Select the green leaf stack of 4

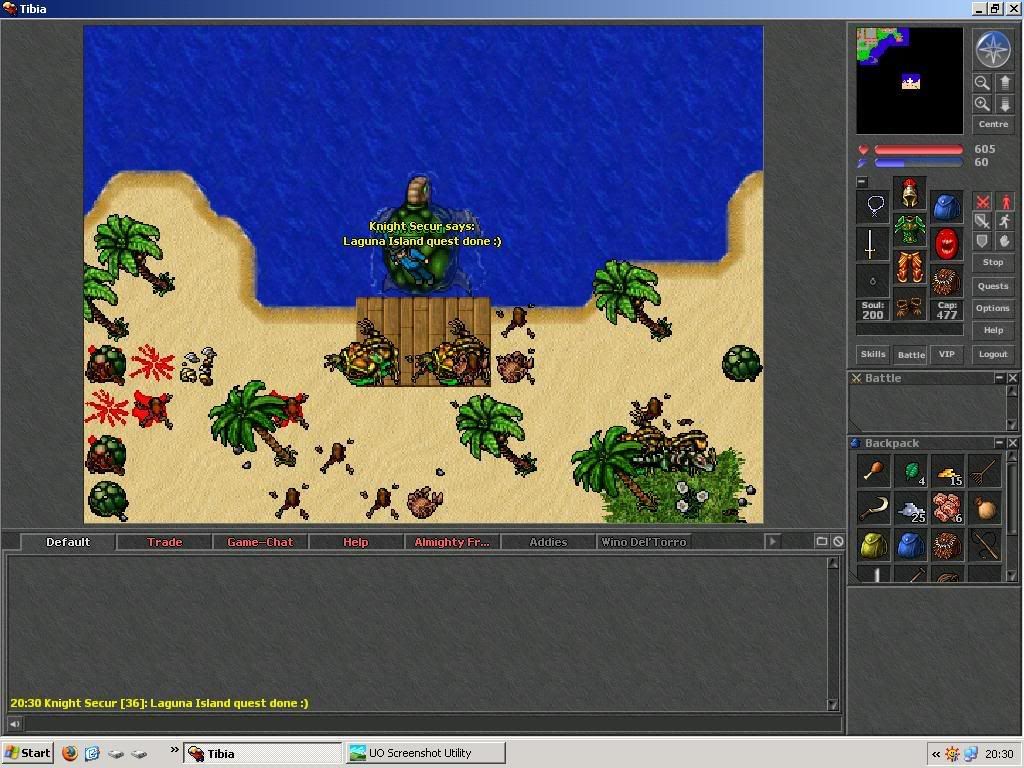(x=910, y=471)
